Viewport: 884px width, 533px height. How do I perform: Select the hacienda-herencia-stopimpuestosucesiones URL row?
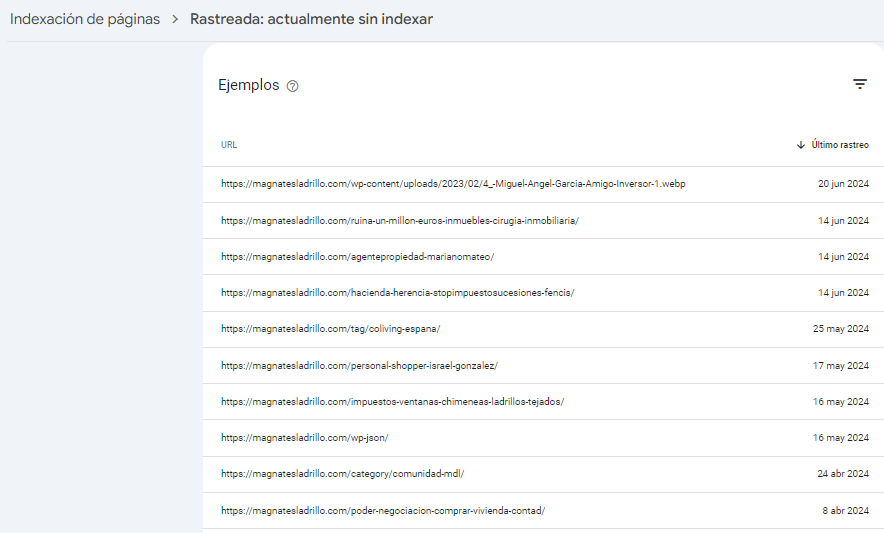click(x=543, y=293)
